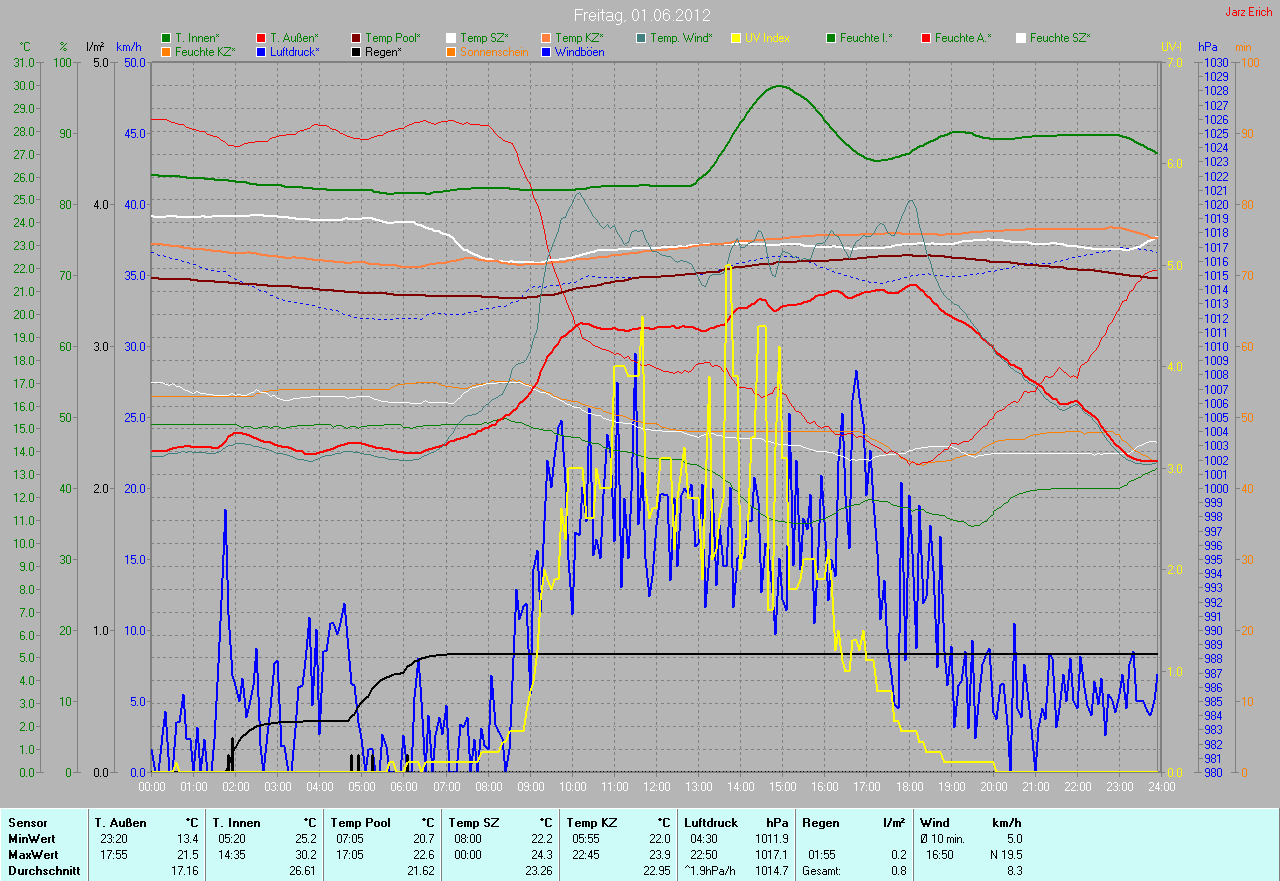Viewport: 1280px width, 881px height.
Task: Click the Feuchte A.* legend label
Action: pos(963,38)
